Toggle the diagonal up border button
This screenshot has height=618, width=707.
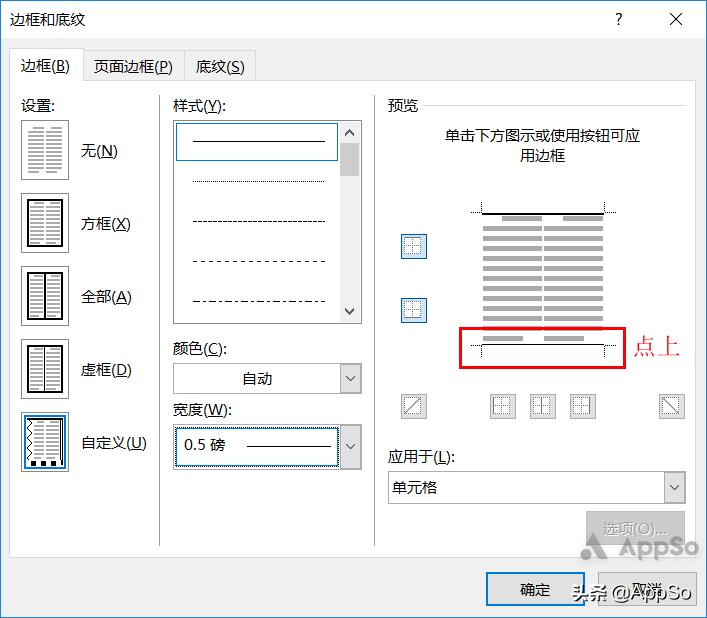[x=413, y=406]
